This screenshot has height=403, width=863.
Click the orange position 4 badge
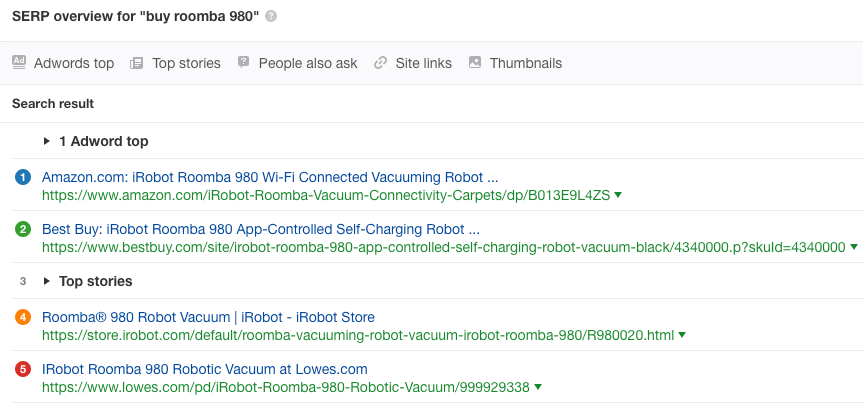click(x=23, y=317)
